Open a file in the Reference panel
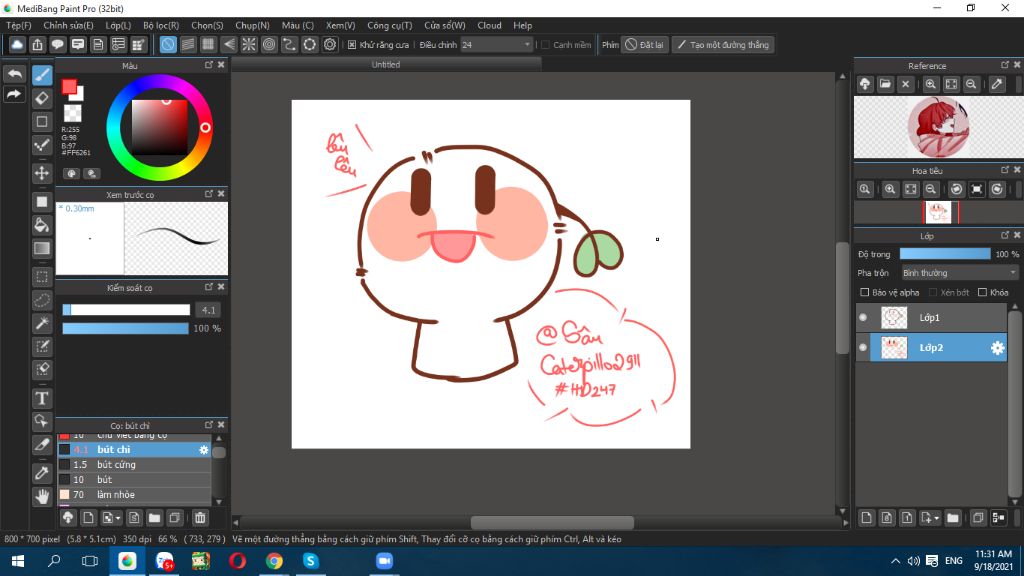 pyautogui.click(x=885, y=84)
